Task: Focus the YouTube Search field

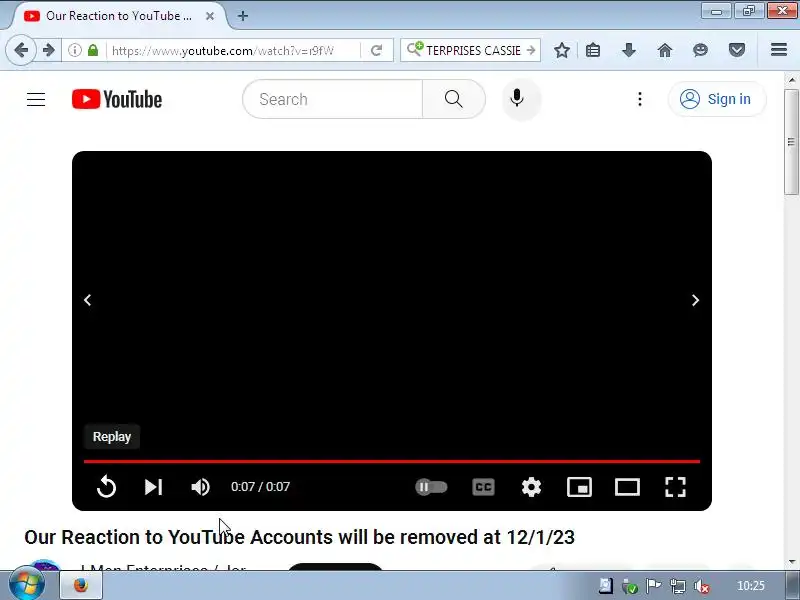Action: (333, 99)
